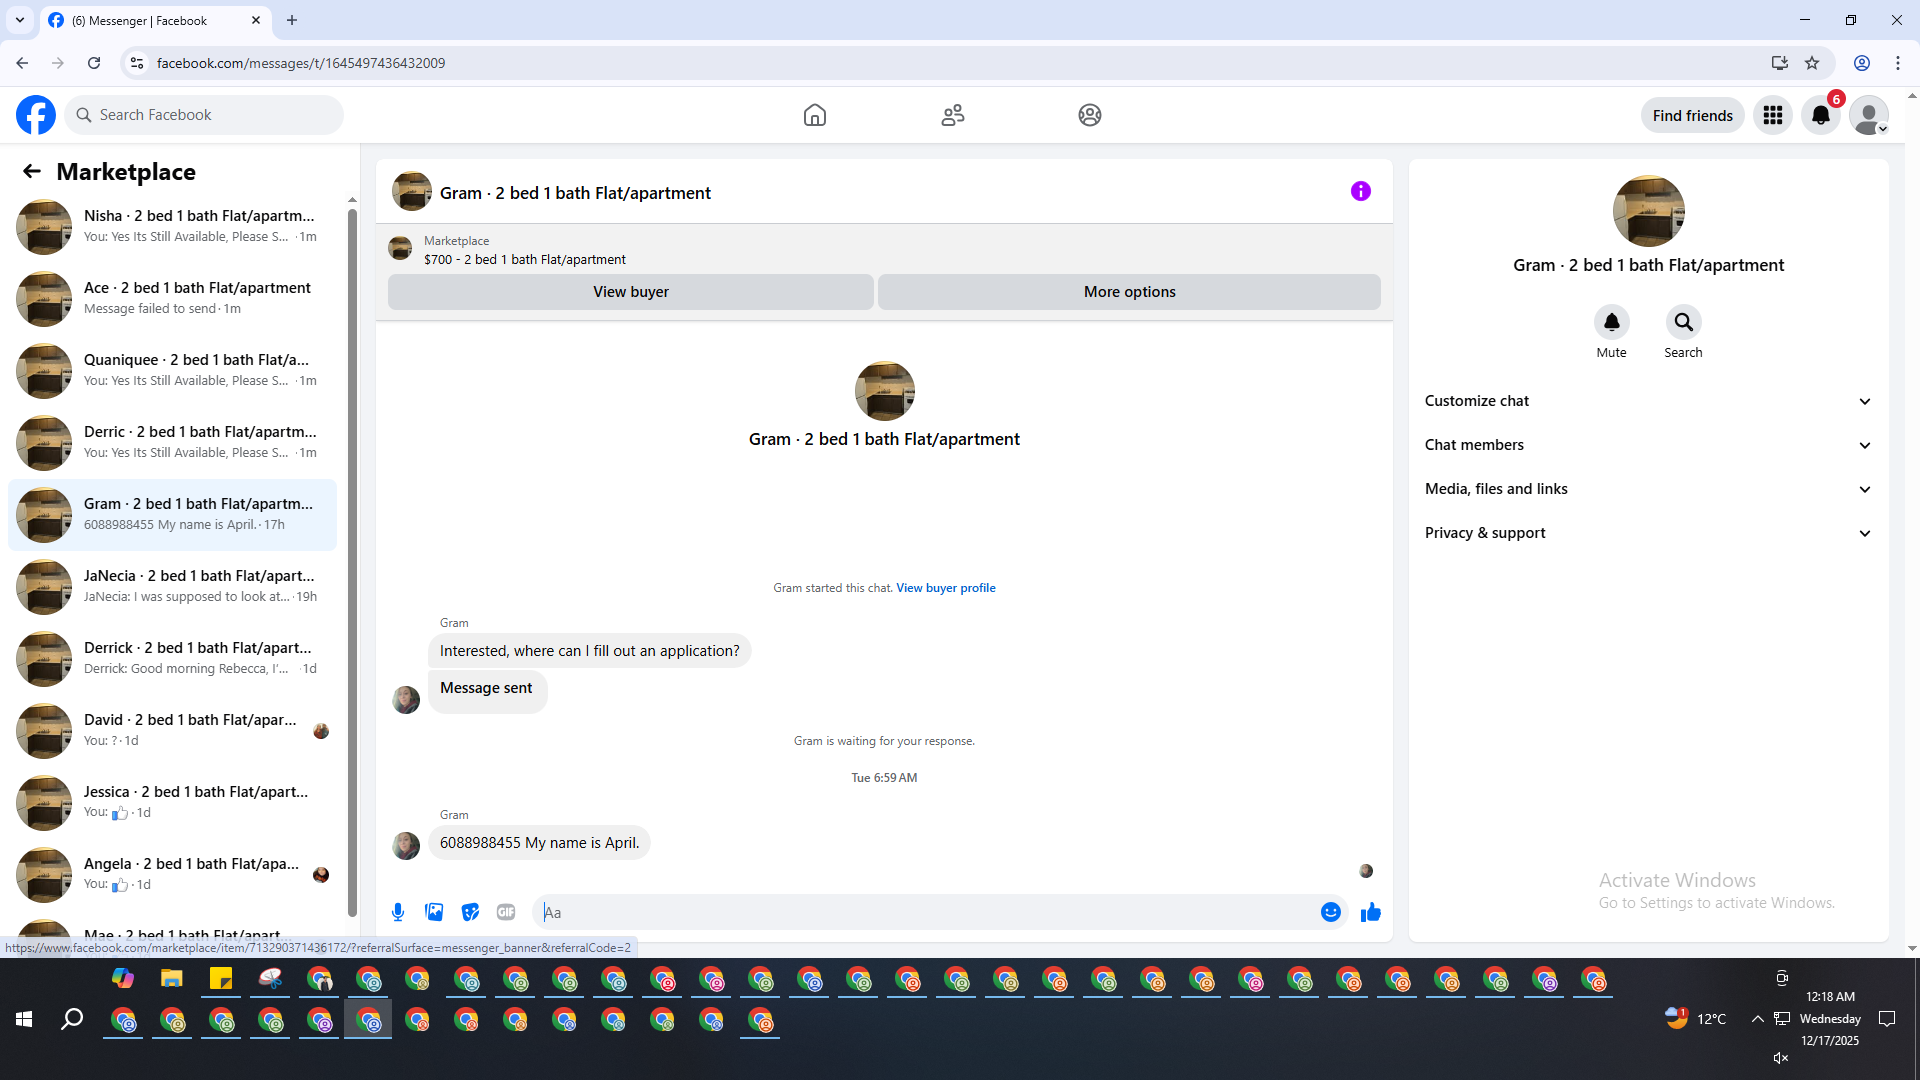Search within the Gram conversation
The image size is (1920, 1080).
coord(1684,322)
